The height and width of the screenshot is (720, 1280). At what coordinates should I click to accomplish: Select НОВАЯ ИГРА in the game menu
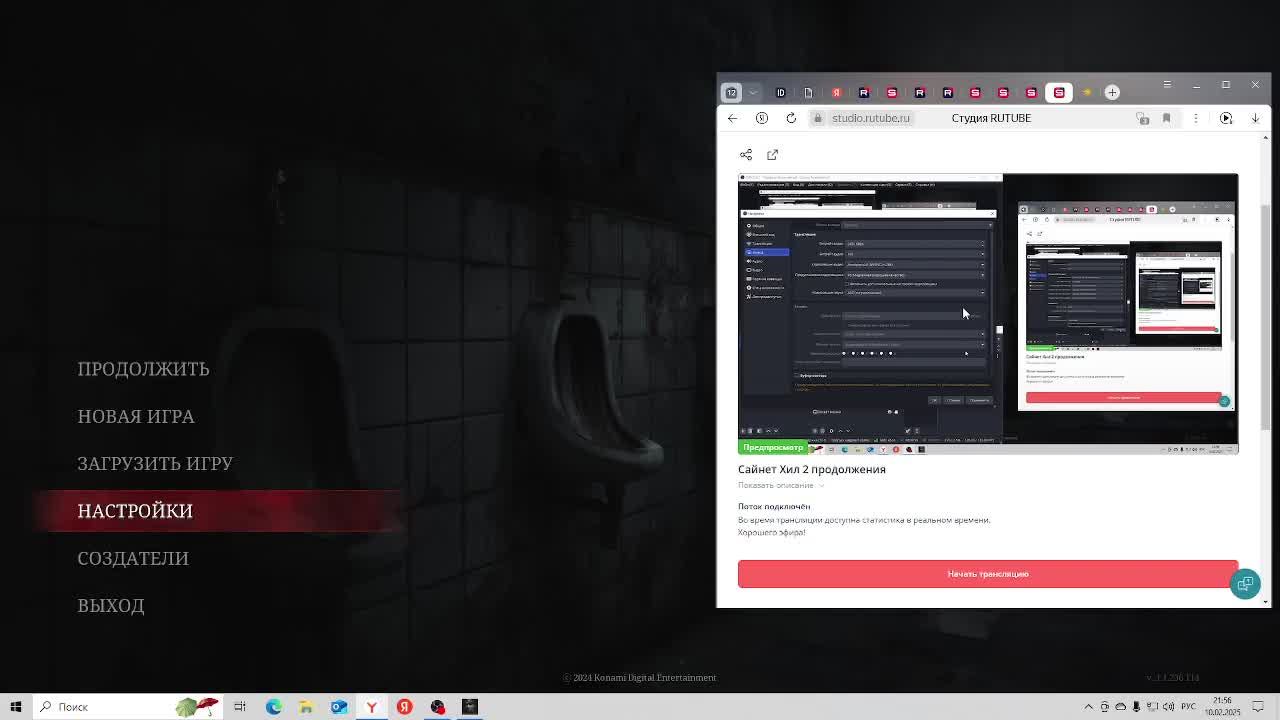[x=136, y=416]
